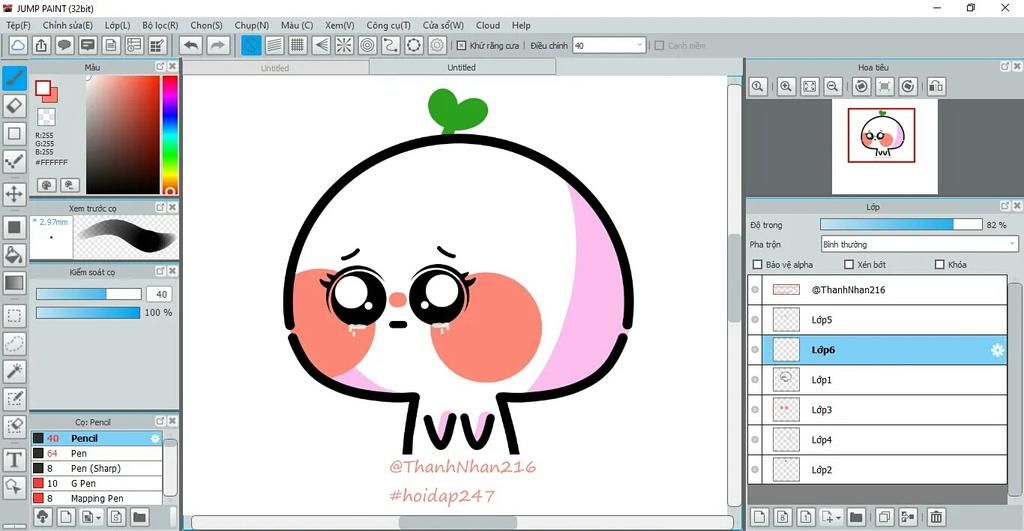The width and height of the screenshot is (1024, 531).
Task: Click the share/export icon in top toolbar
Action: [x=41, y=45]
